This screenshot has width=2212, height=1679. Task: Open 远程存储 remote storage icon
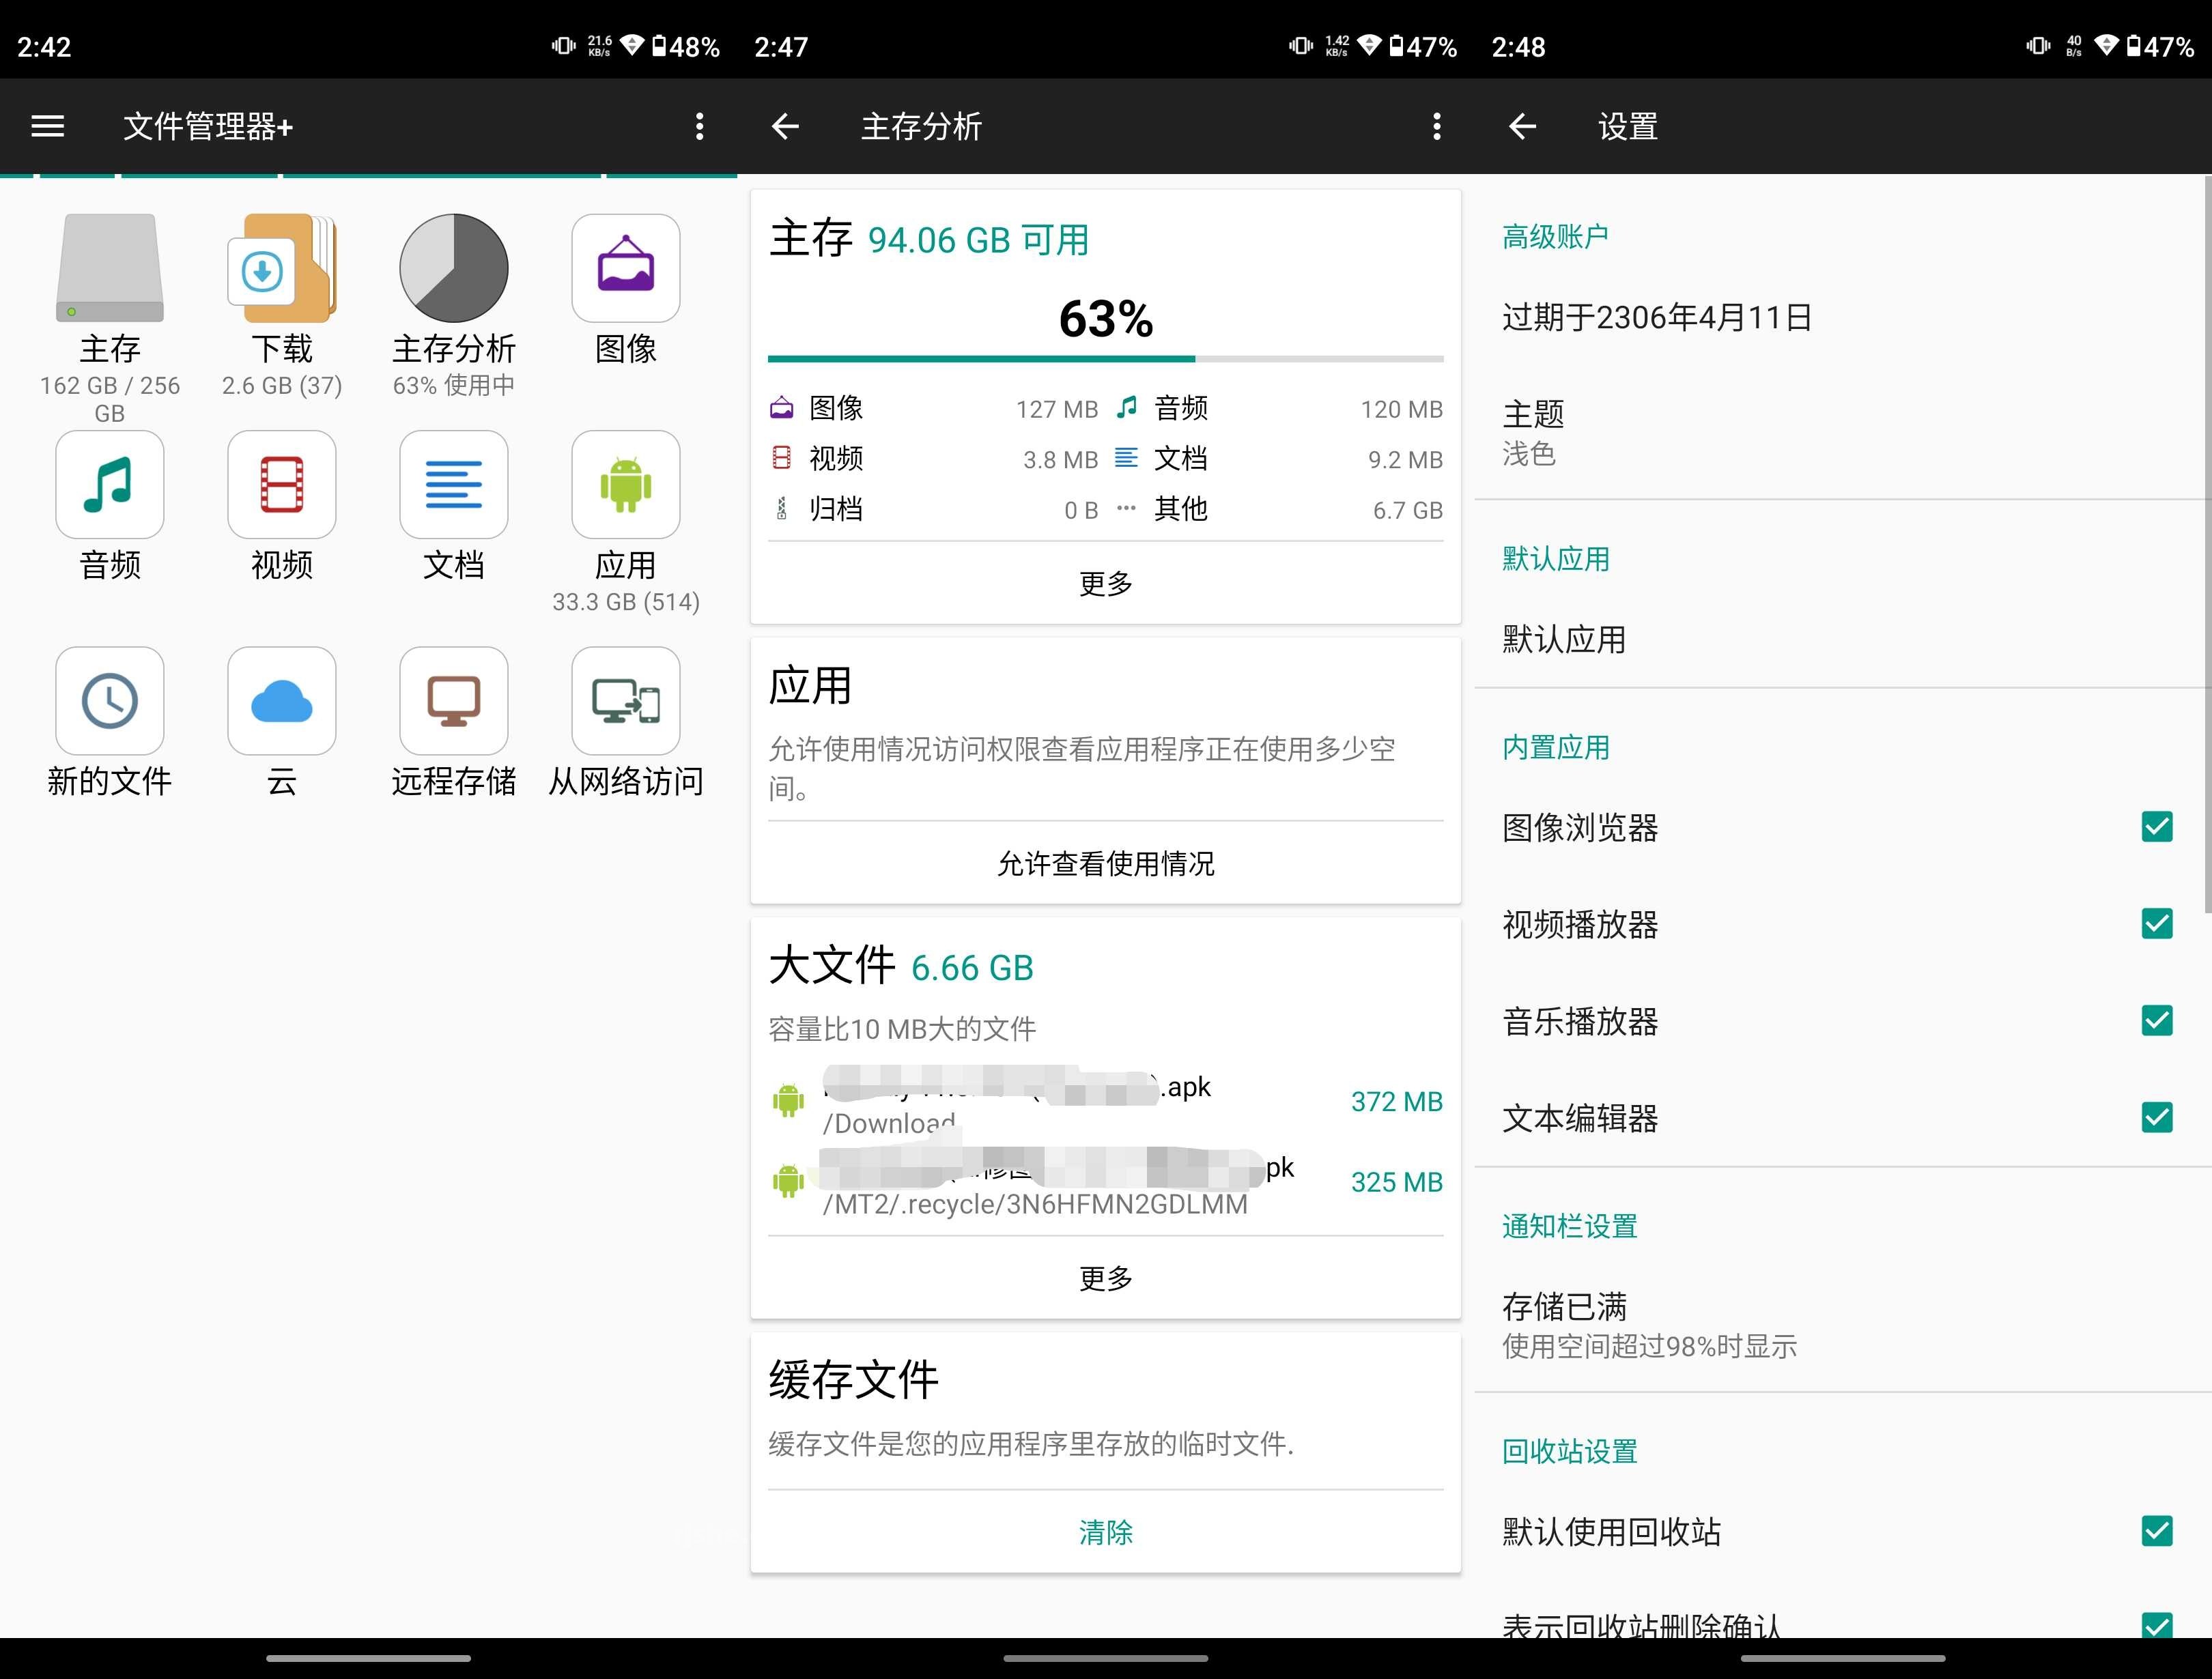pos(453,700)
